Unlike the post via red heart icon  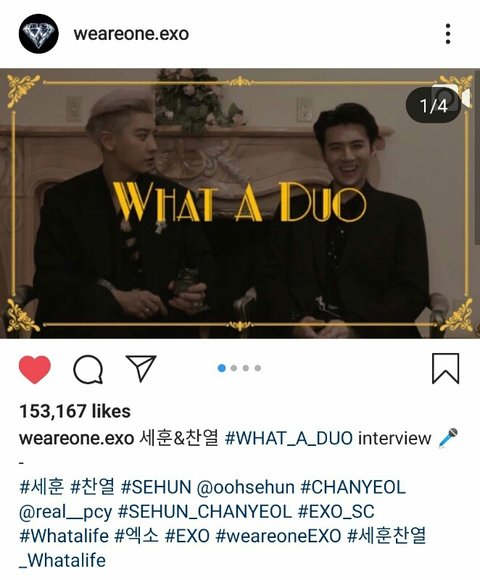(x=34, y=369)
